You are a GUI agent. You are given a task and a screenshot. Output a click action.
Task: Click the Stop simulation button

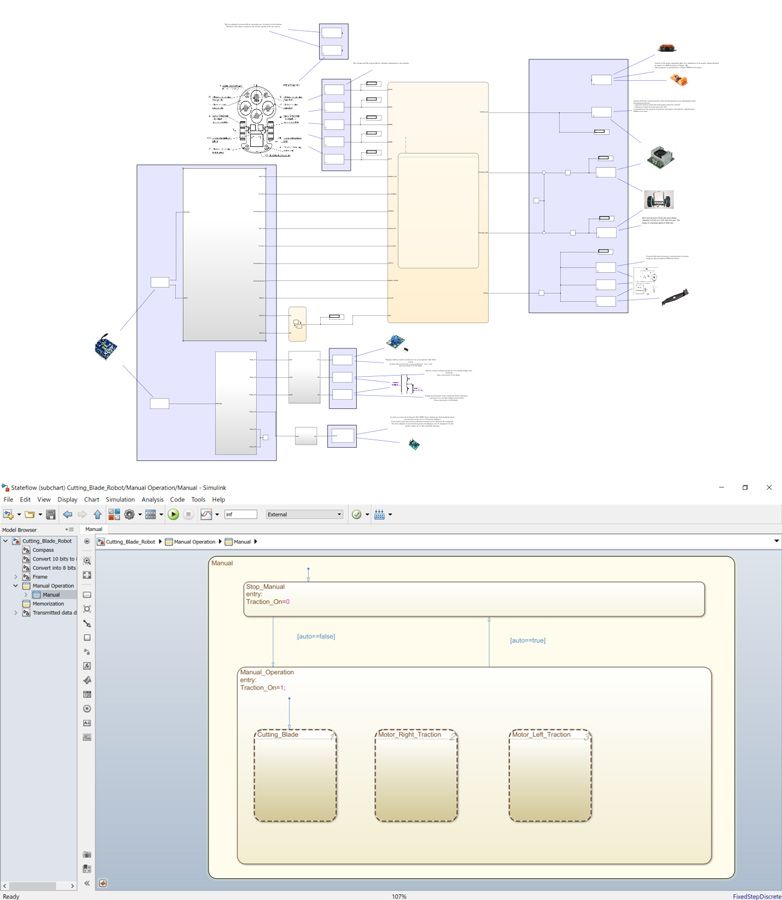tap(188, 514)
